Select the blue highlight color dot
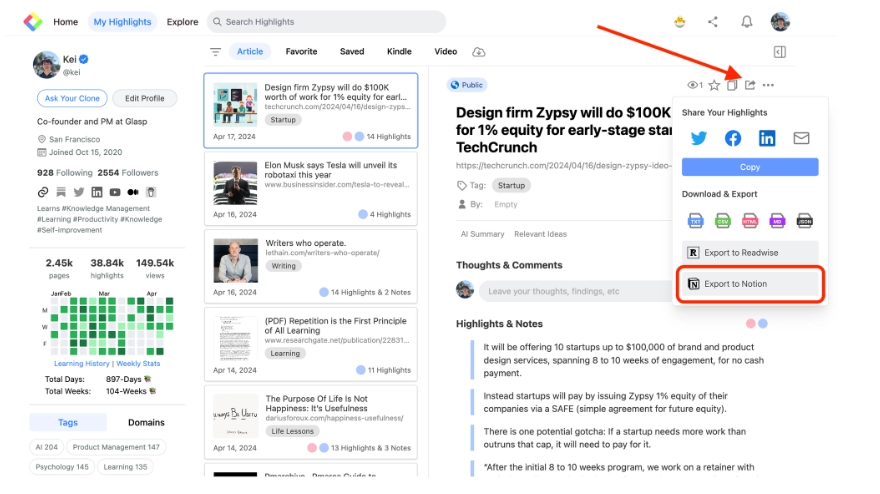Screen dimensions: 880x494 click(763, 323)
